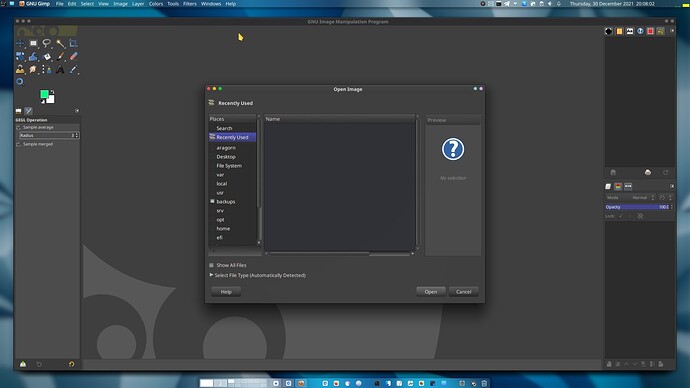The height and width of the screenshot is (388, 690).
Task: Toggle the Sample merged checkbox
Action: pyautogui.click(x=18, y=144)
